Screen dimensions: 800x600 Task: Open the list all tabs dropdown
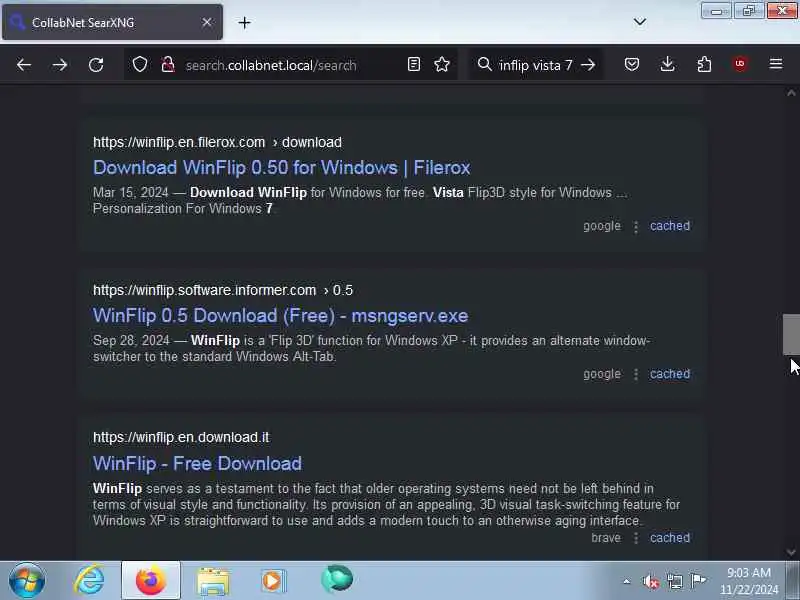pyautogui.click(x=640, y=22)
